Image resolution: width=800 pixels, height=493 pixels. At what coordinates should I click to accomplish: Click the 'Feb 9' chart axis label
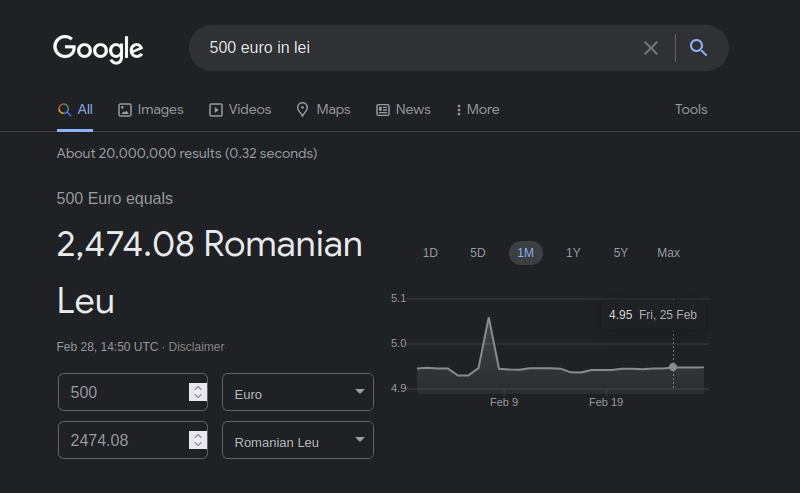click(504, 402)
